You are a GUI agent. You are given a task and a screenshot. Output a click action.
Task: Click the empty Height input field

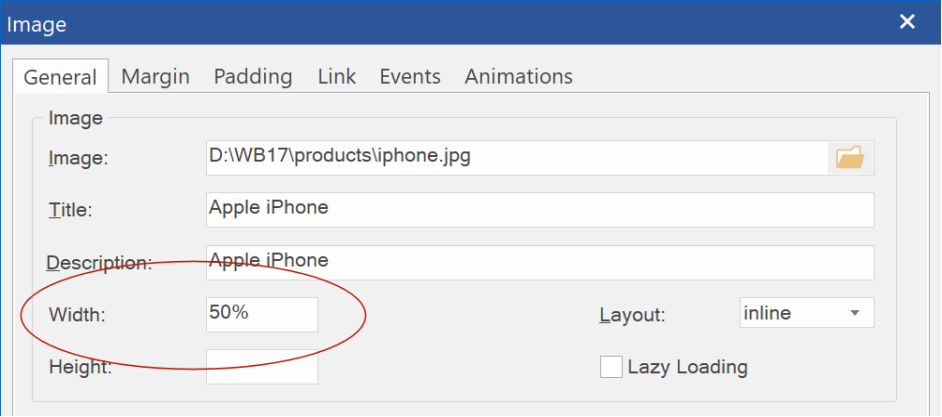262,367
